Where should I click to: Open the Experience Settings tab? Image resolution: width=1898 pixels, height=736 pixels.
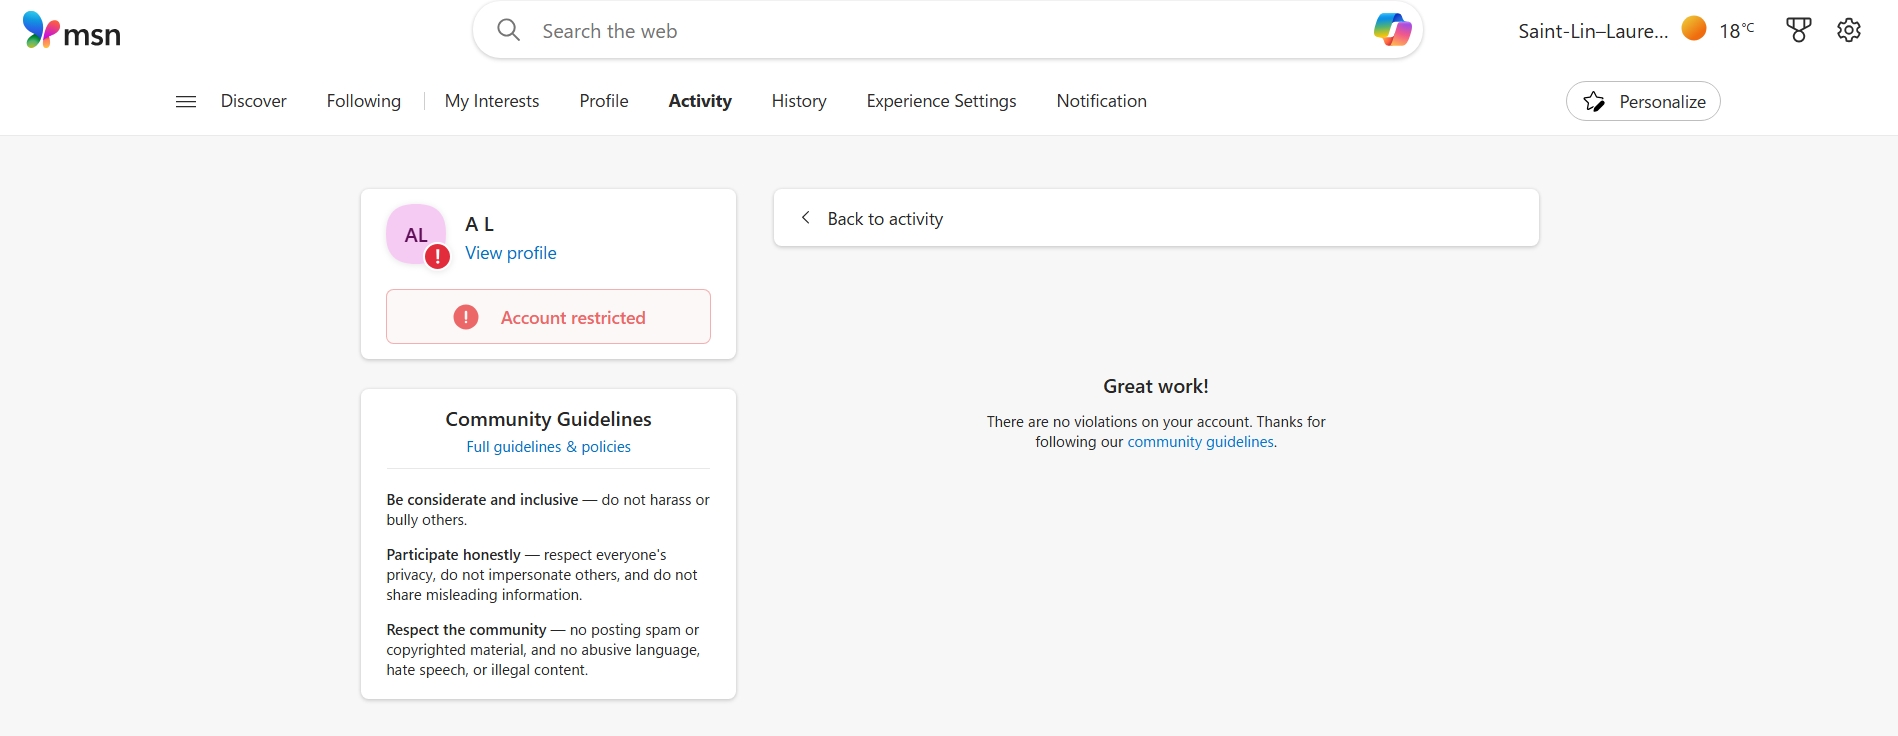(x=941, y=101)
